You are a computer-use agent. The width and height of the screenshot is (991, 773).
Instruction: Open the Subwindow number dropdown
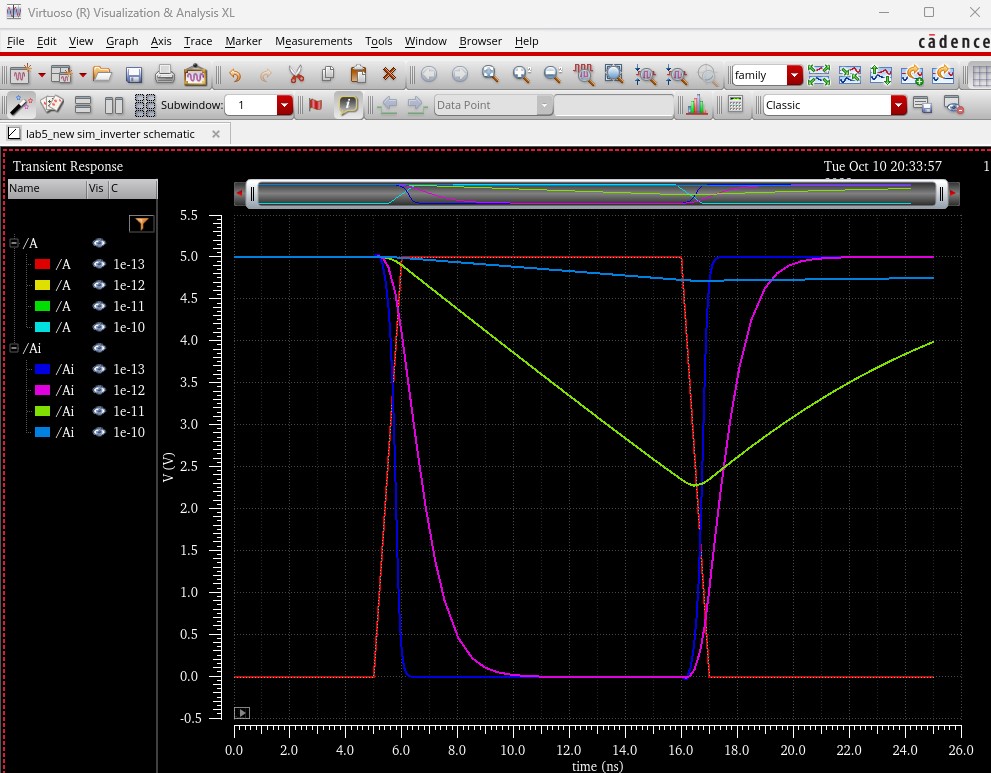point(284,105)
